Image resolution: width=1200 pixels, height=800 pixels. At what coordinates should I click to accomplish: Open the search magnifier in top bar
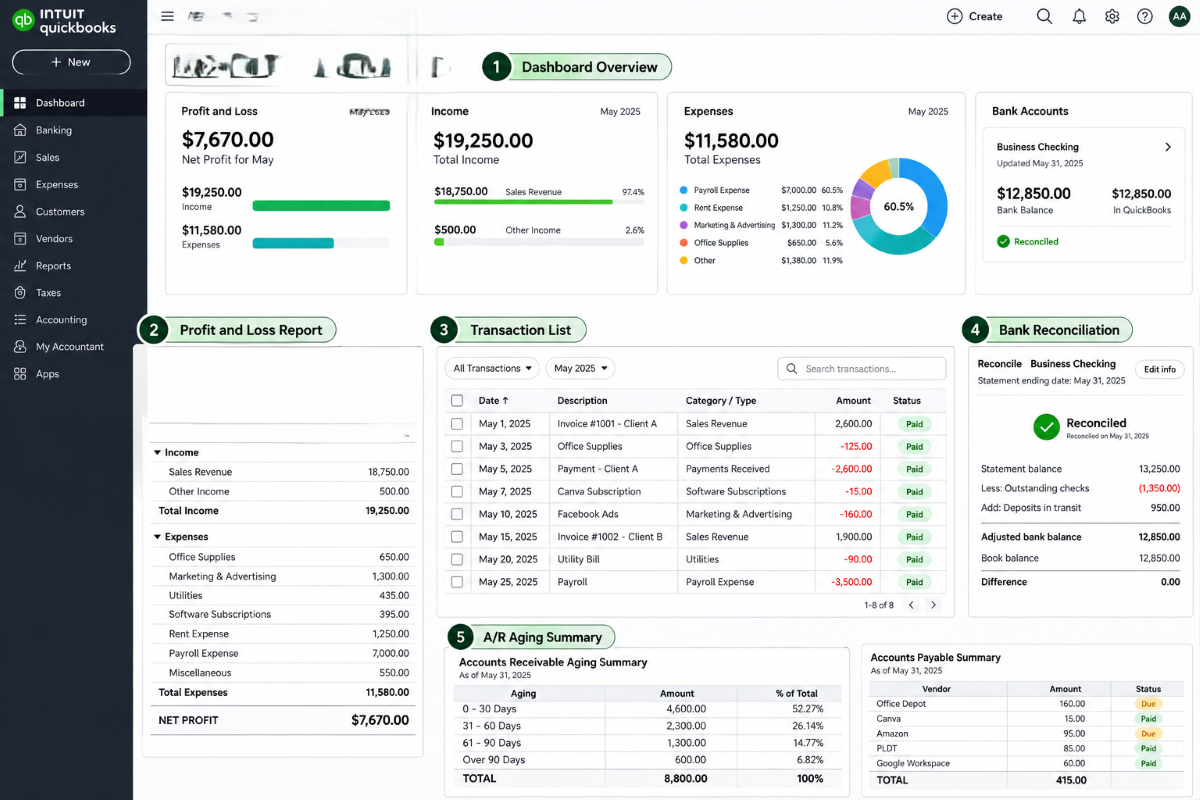1044,16
